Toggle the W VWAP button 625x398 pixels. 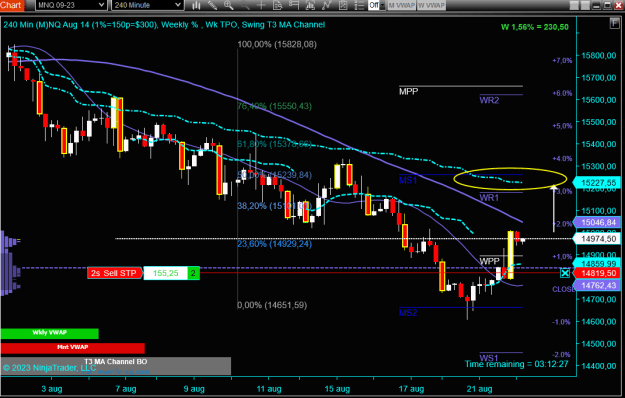pos(431,5)
